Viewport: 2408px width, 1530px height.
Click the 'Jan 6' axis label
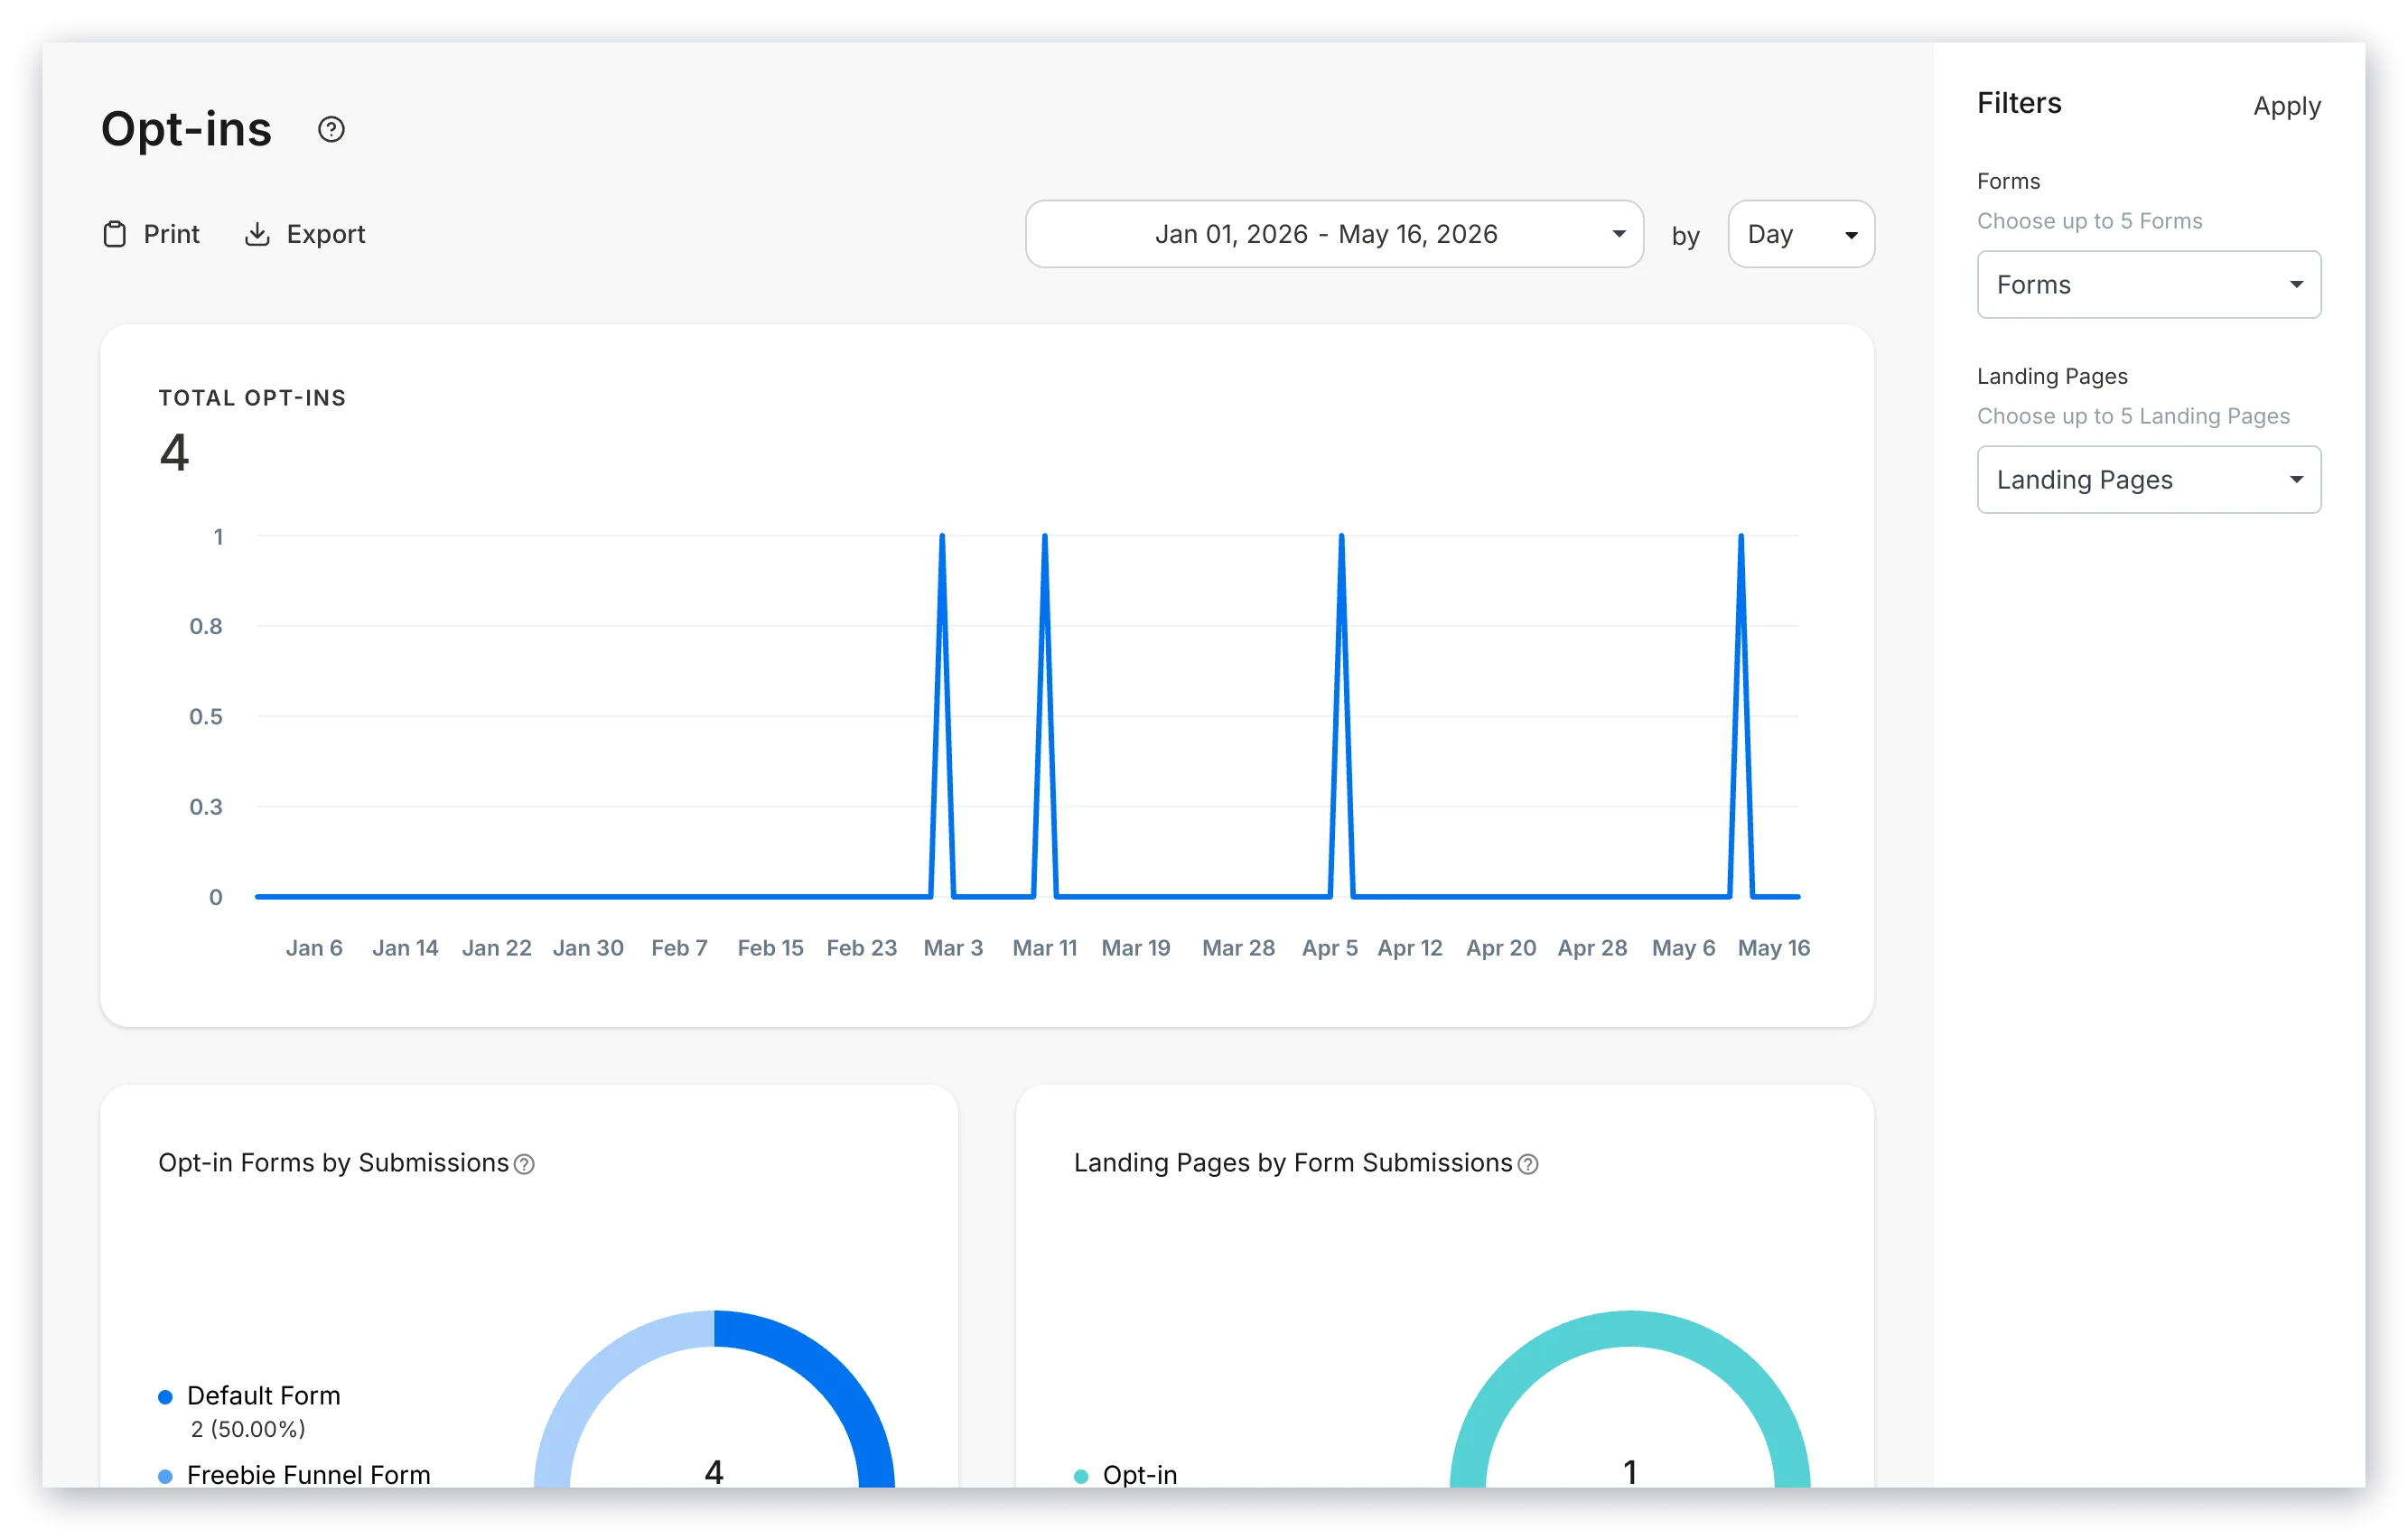[x=314, y=948]
